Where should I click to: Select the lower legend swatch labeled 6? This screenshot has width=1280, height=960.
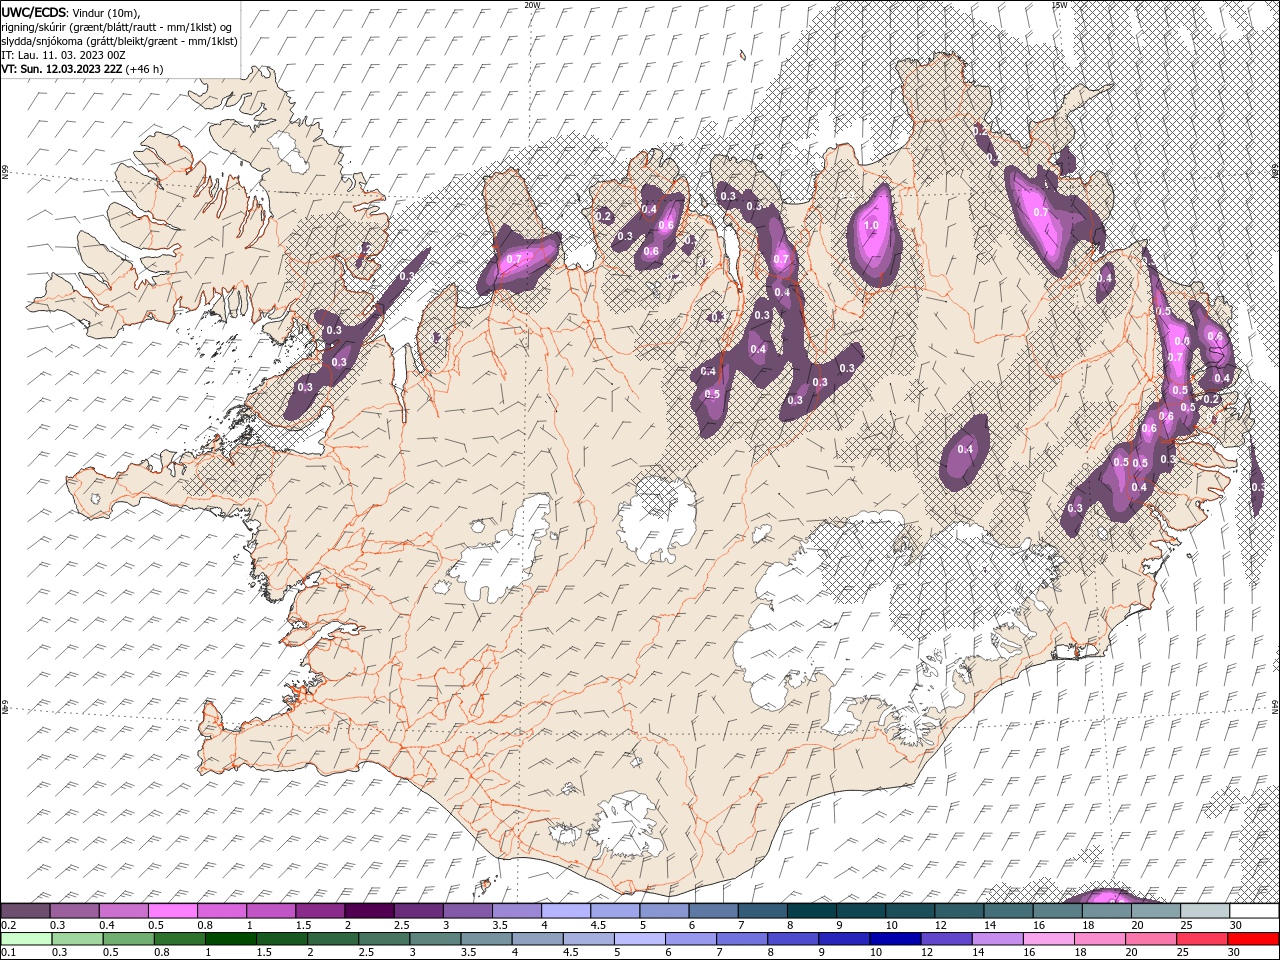pos(690,938)
